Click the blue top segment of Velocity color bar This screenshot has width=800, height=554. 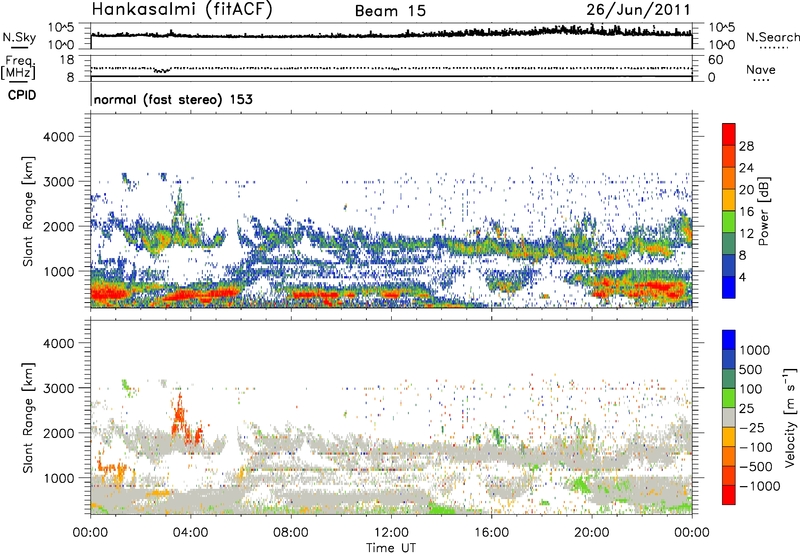[729, 340]
